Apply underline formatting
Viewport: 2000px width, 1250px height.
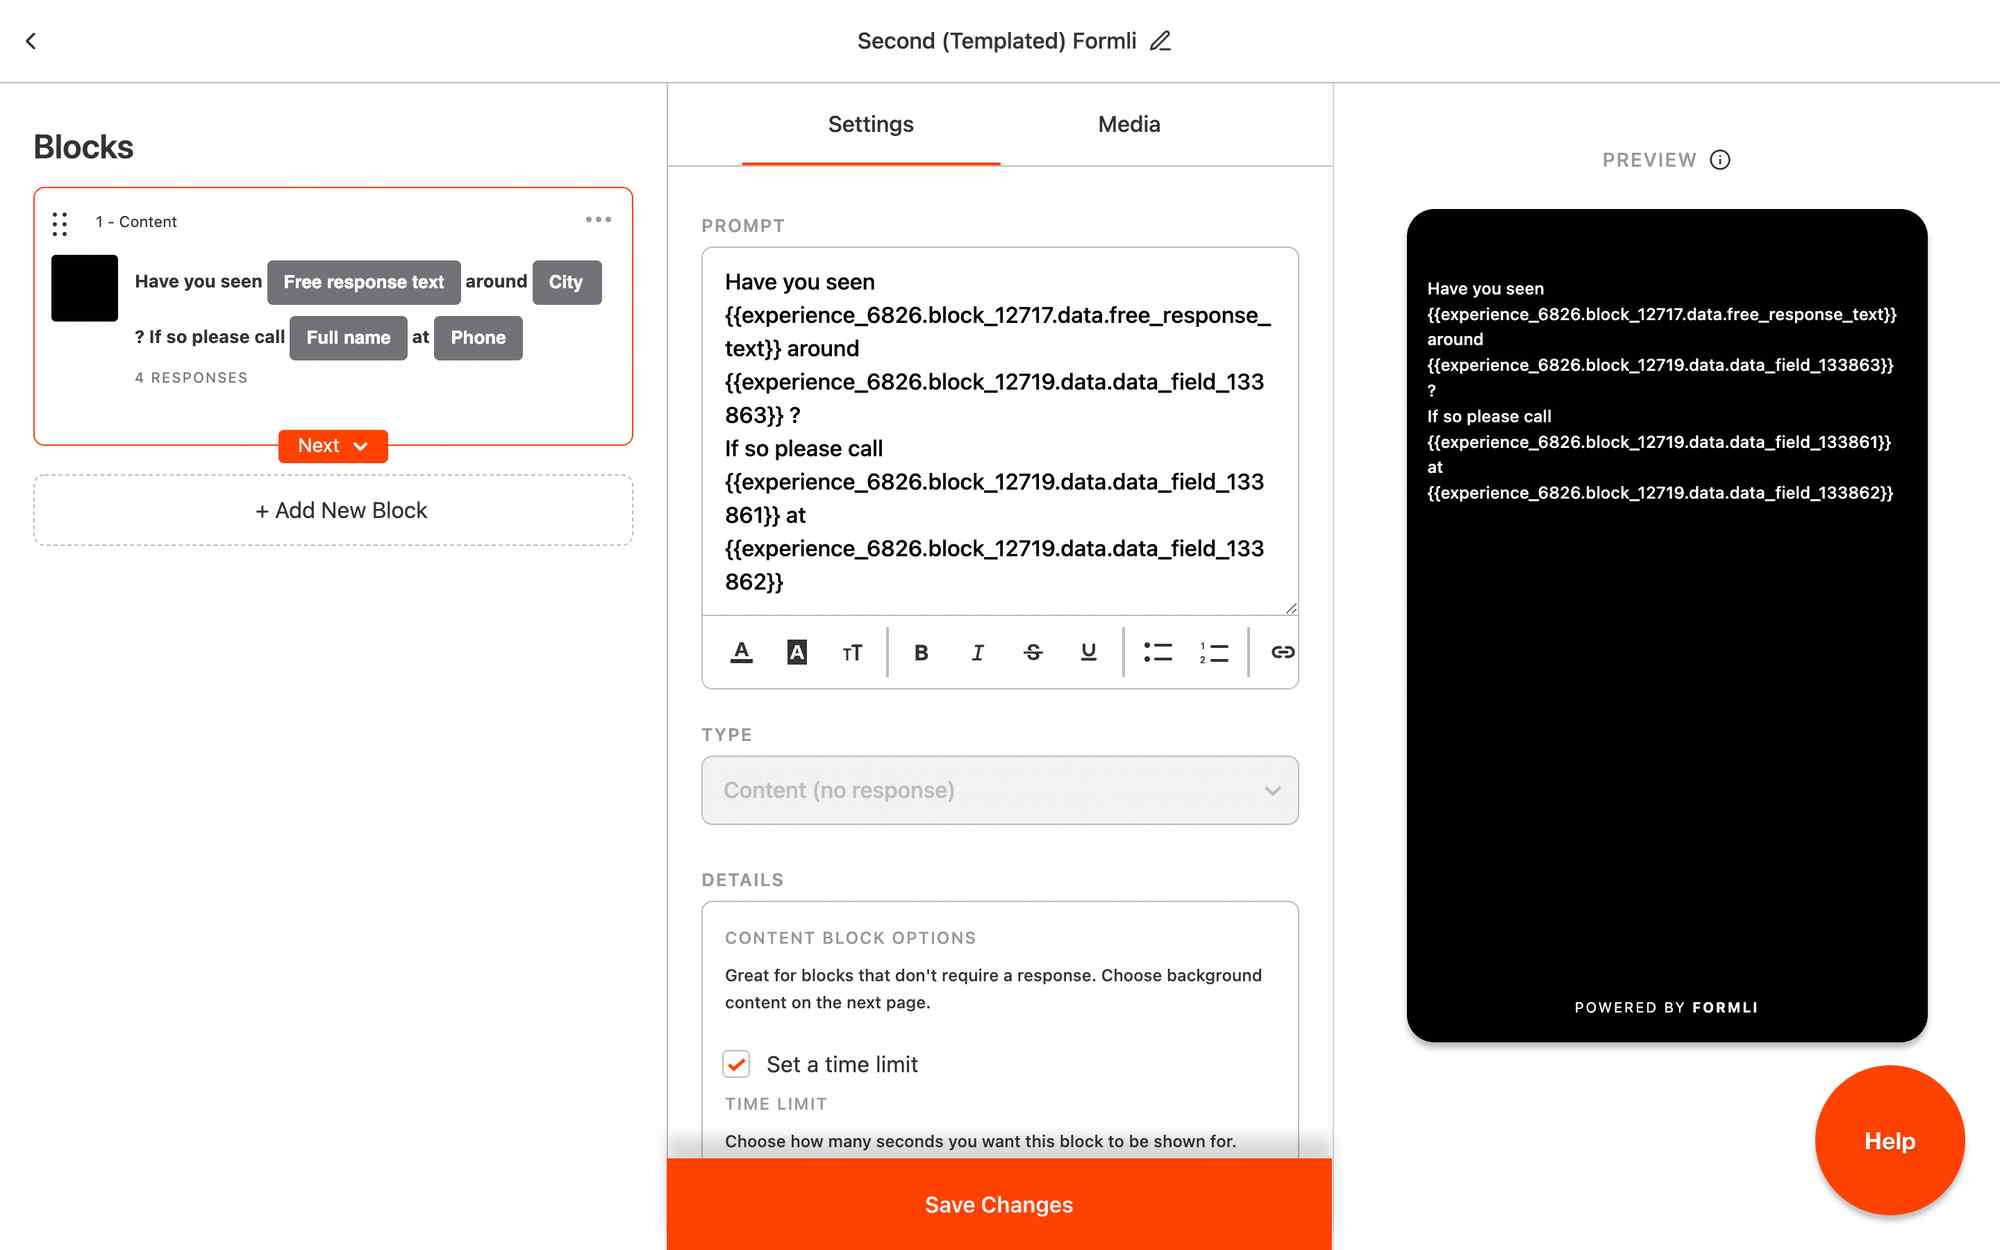click(1089, 652)
